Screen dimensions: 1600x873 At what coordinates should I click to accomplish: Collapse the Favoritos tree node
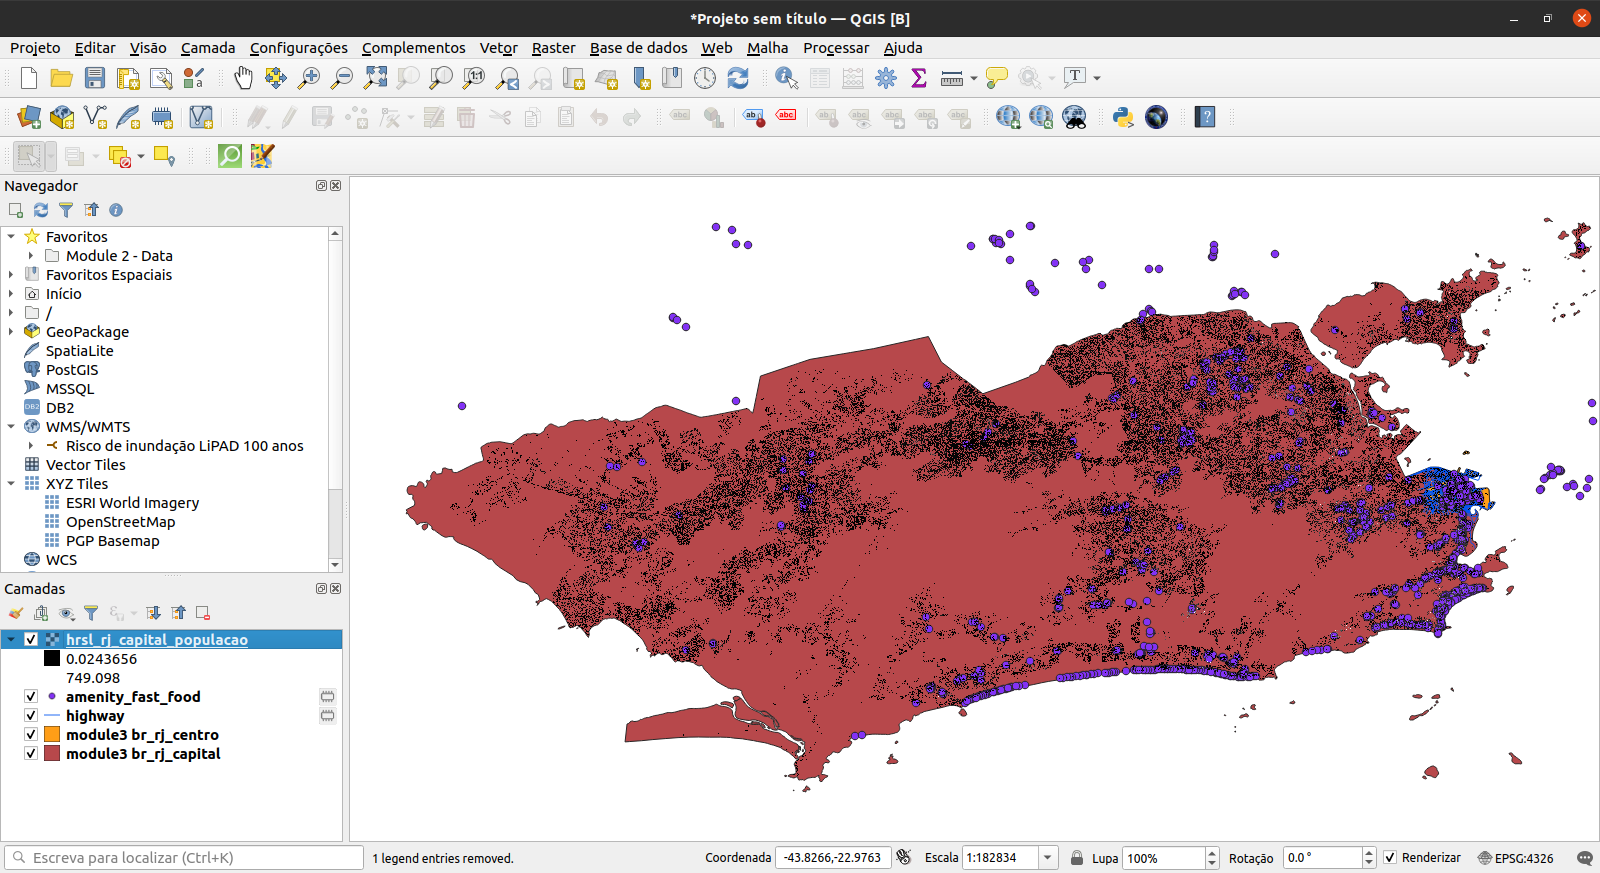[x=11, y=237]
